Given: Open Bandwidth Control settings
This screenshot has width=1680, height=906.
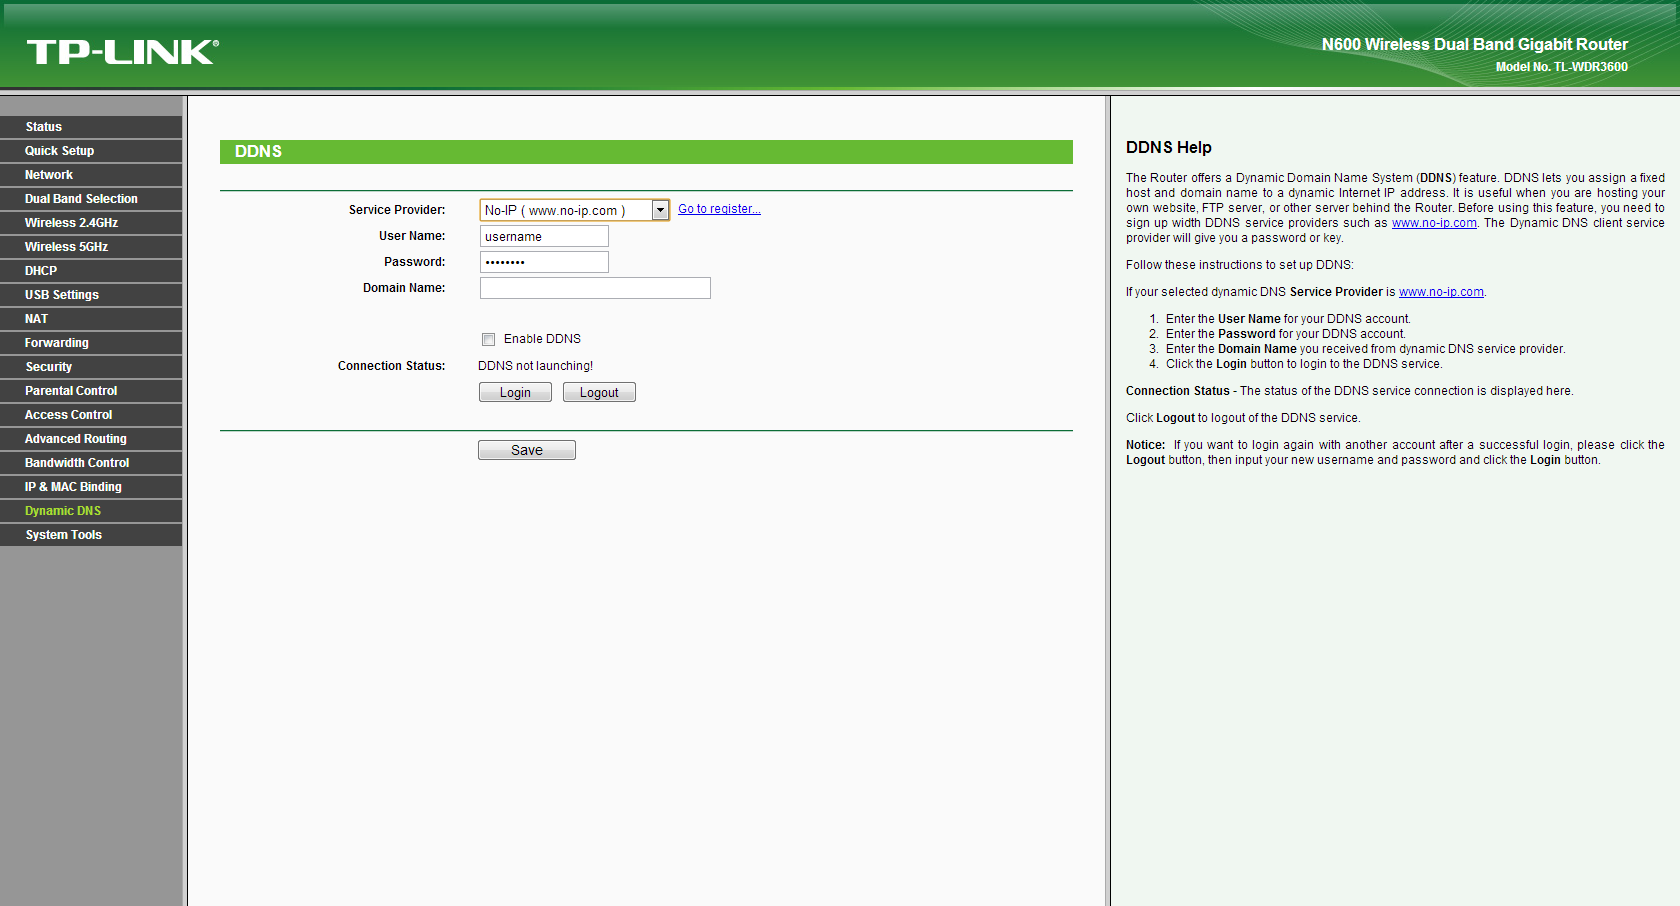Looking at the screenshot, I should click(91, 463).
